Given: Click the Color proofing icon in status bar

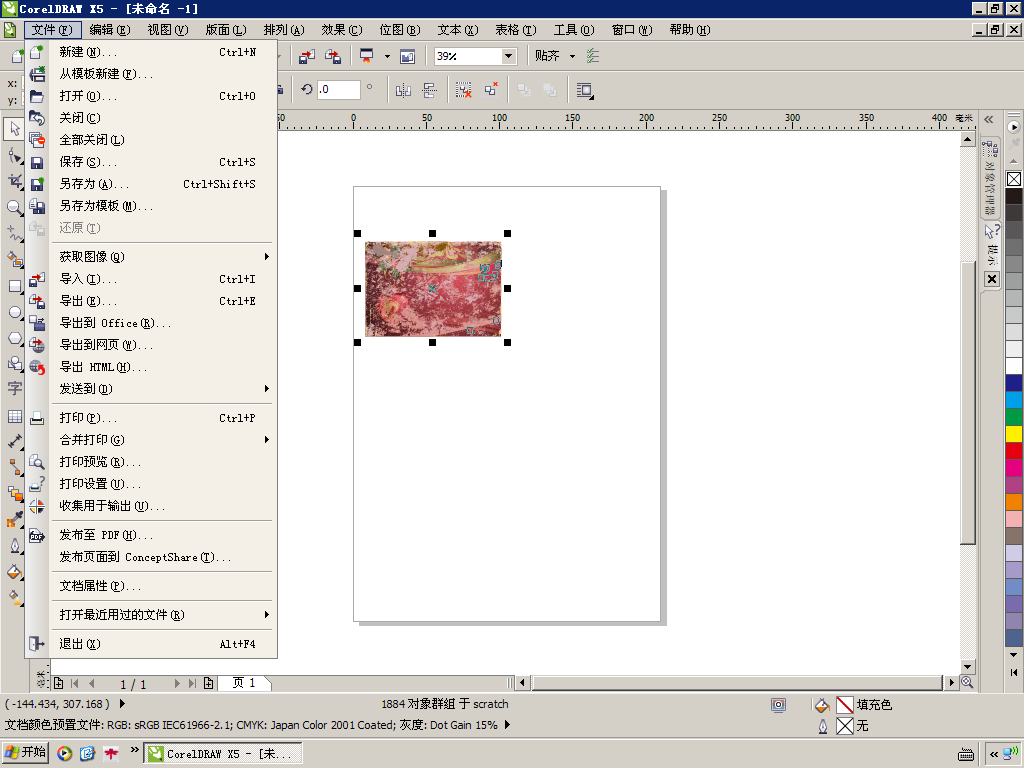Looking at the screenshot, I should (x=778, y=705).
